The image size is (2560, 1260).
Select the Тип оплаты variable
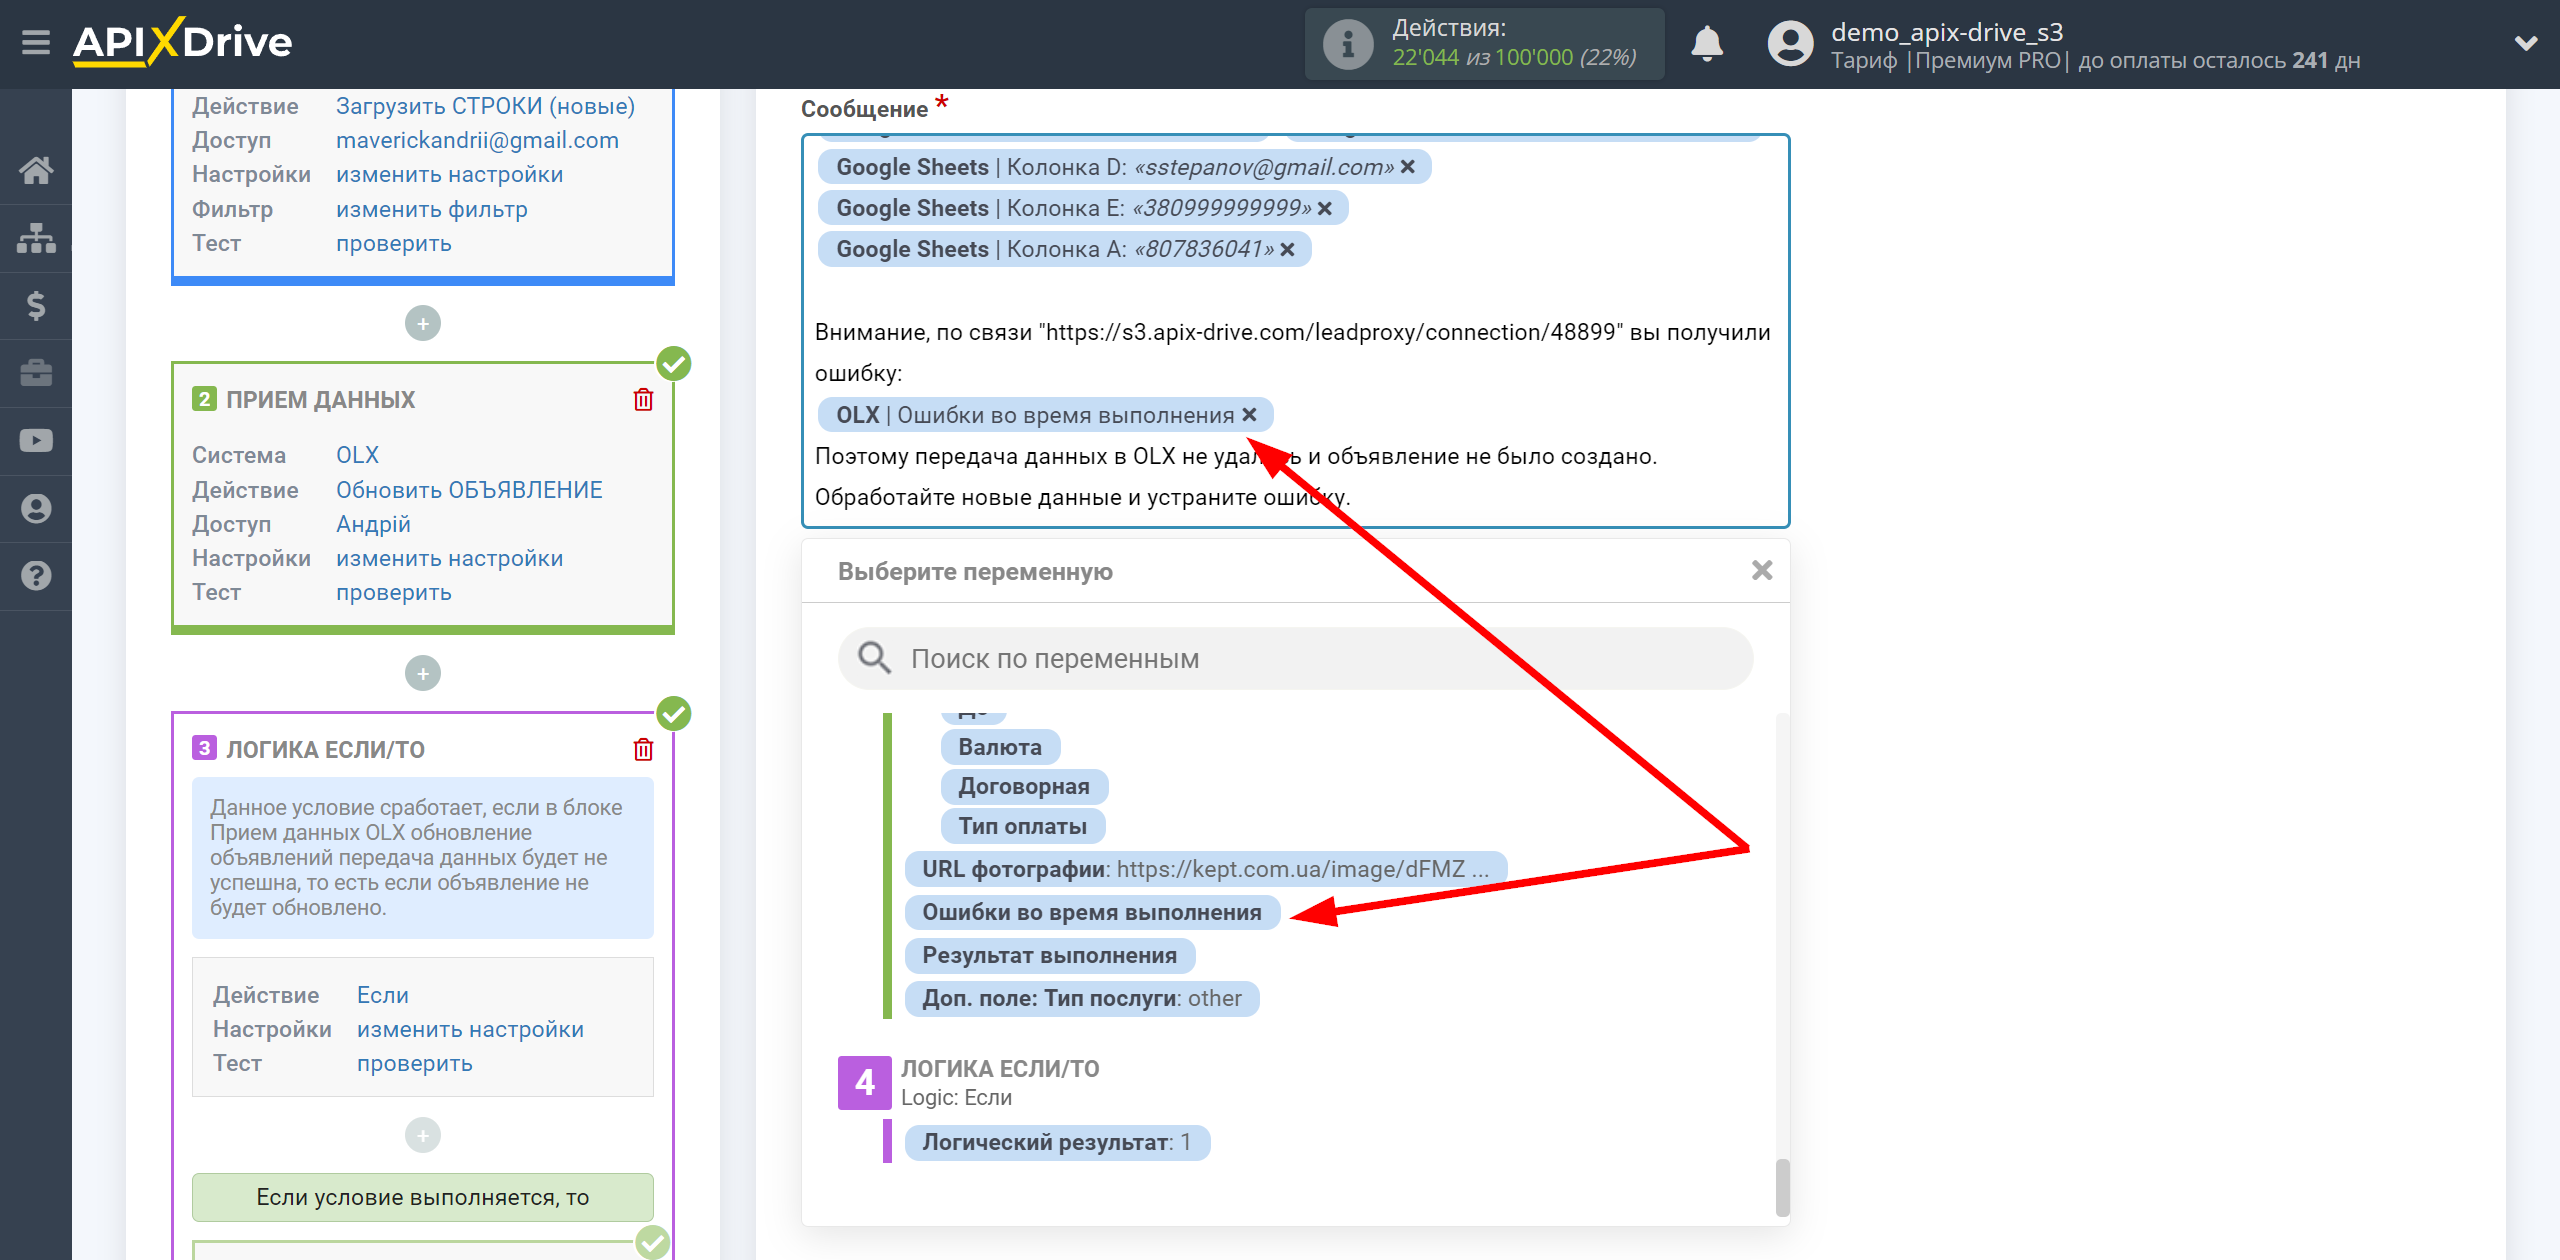coord(1022,826)
